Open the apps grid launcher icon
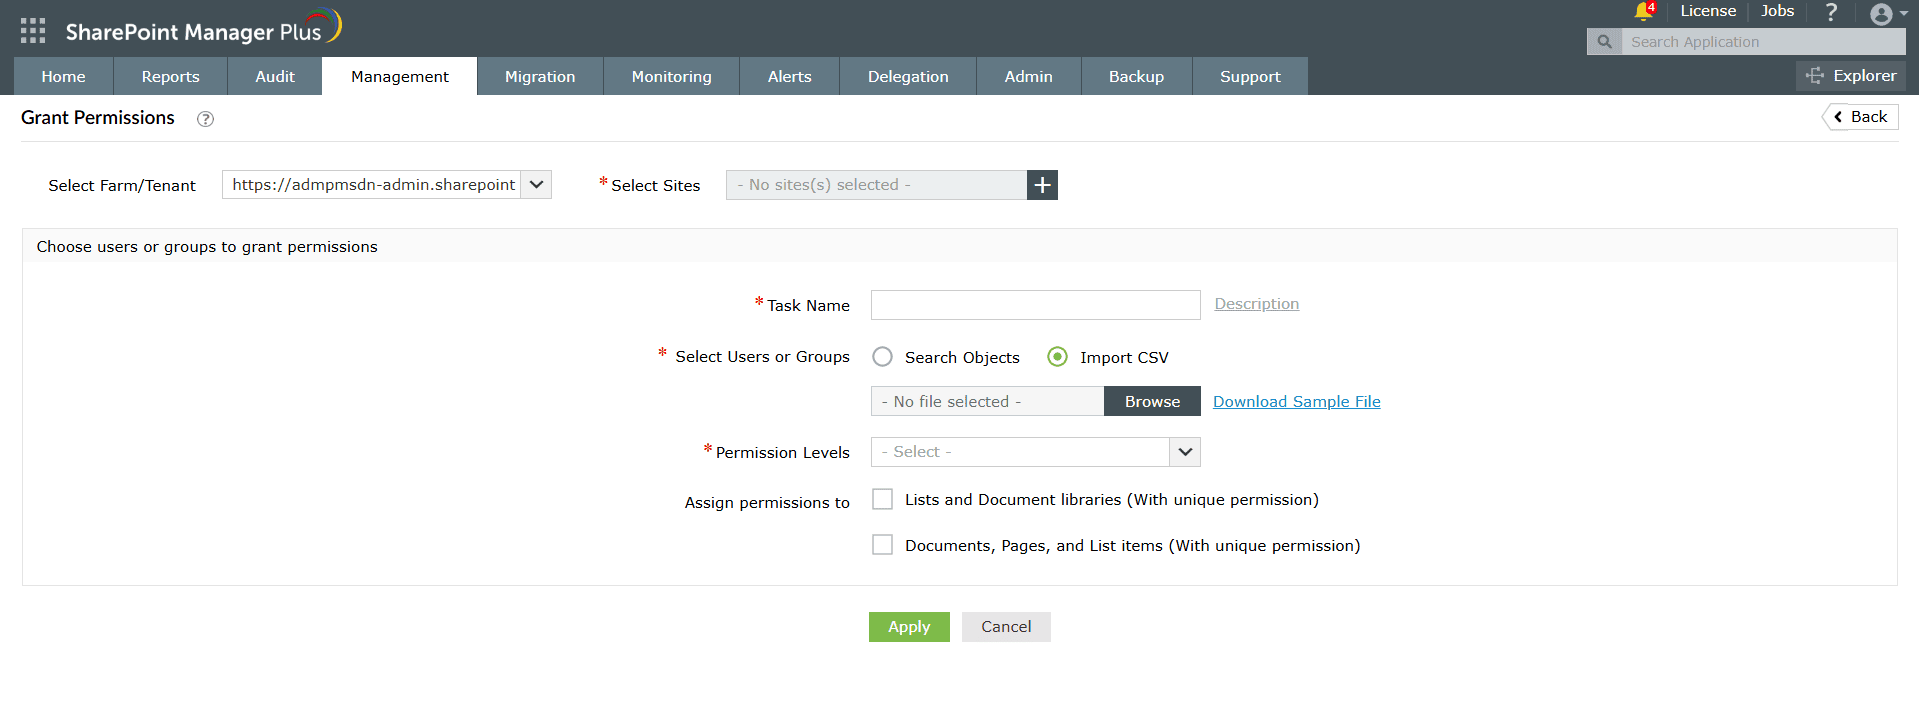 [33, 31]
